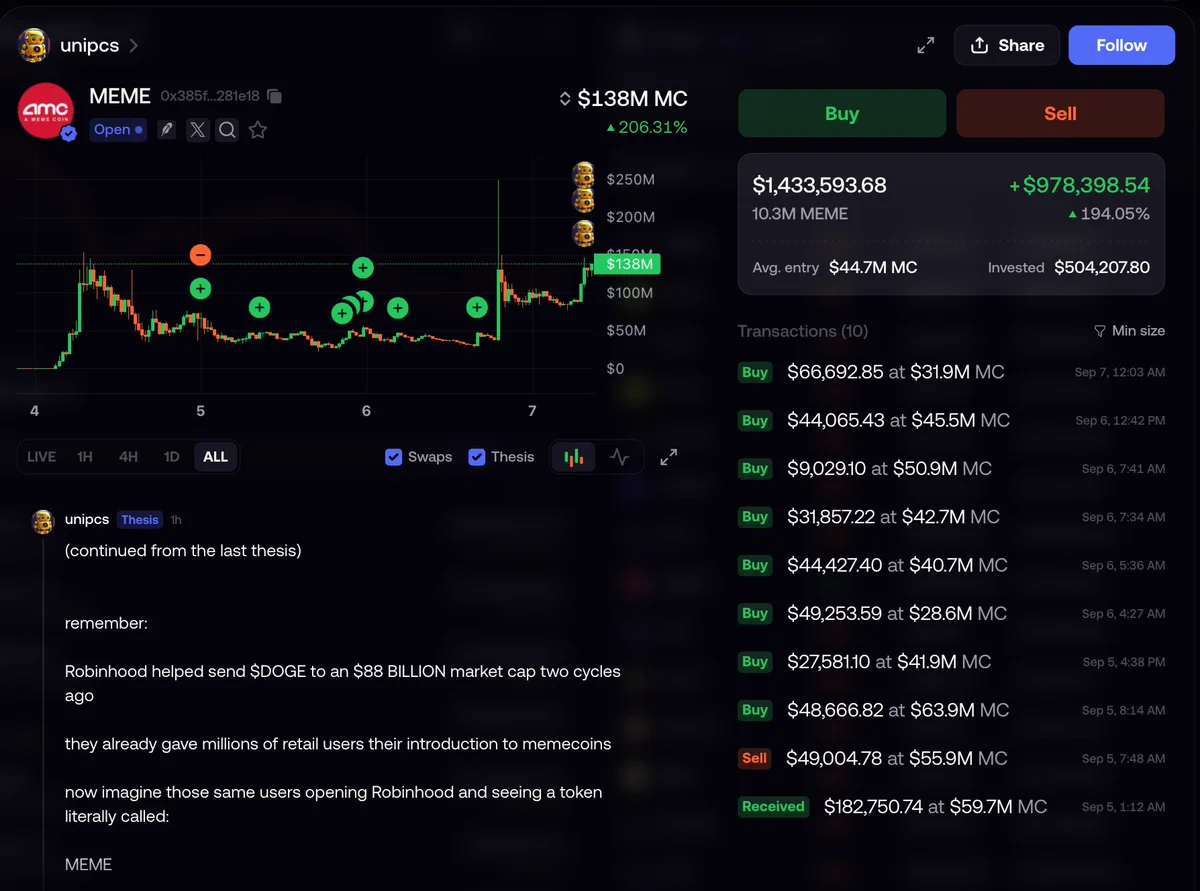Image resolution: width=1200 pixels, height=891 pixels.
Task: Click the lowest thesis avatar near $150M
Action: tap(583, 235)
